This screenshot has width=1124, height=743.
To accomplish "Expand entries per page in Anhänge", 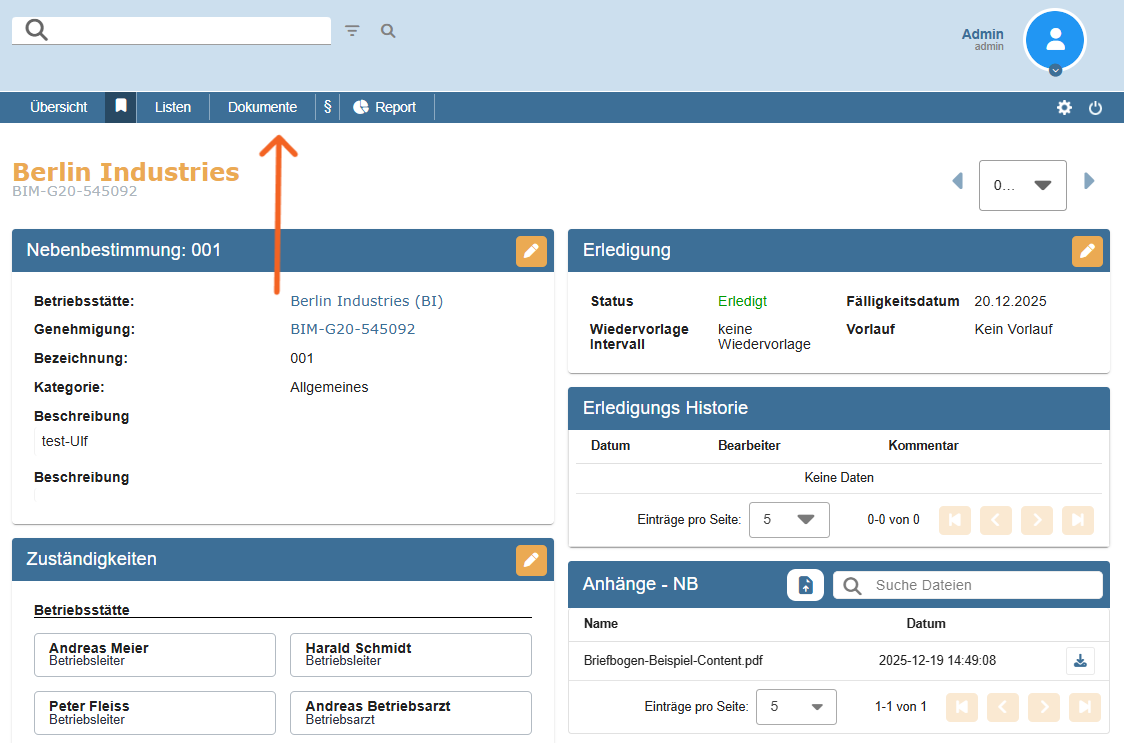I will [x=796, y=706].
